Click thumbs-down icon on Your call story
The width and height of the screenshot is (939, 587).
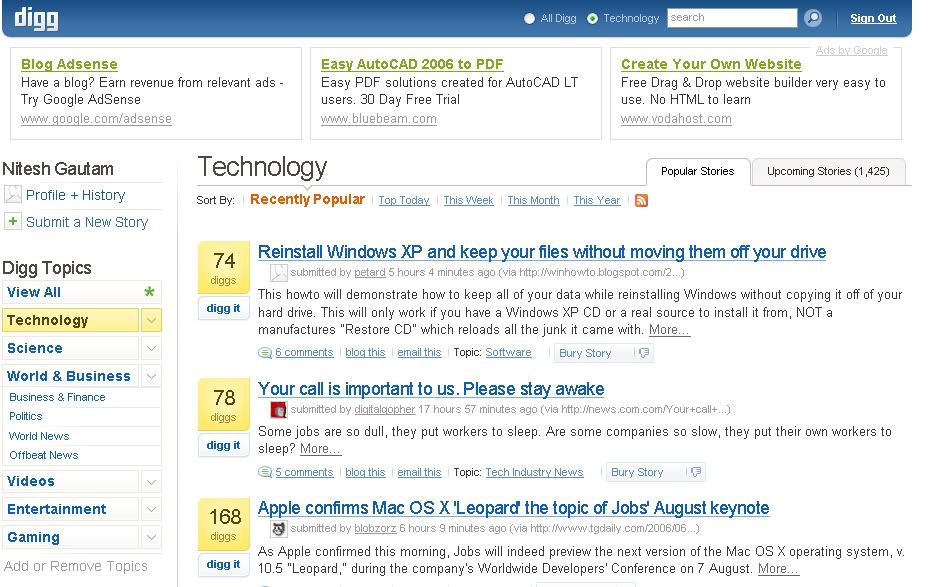696,472
